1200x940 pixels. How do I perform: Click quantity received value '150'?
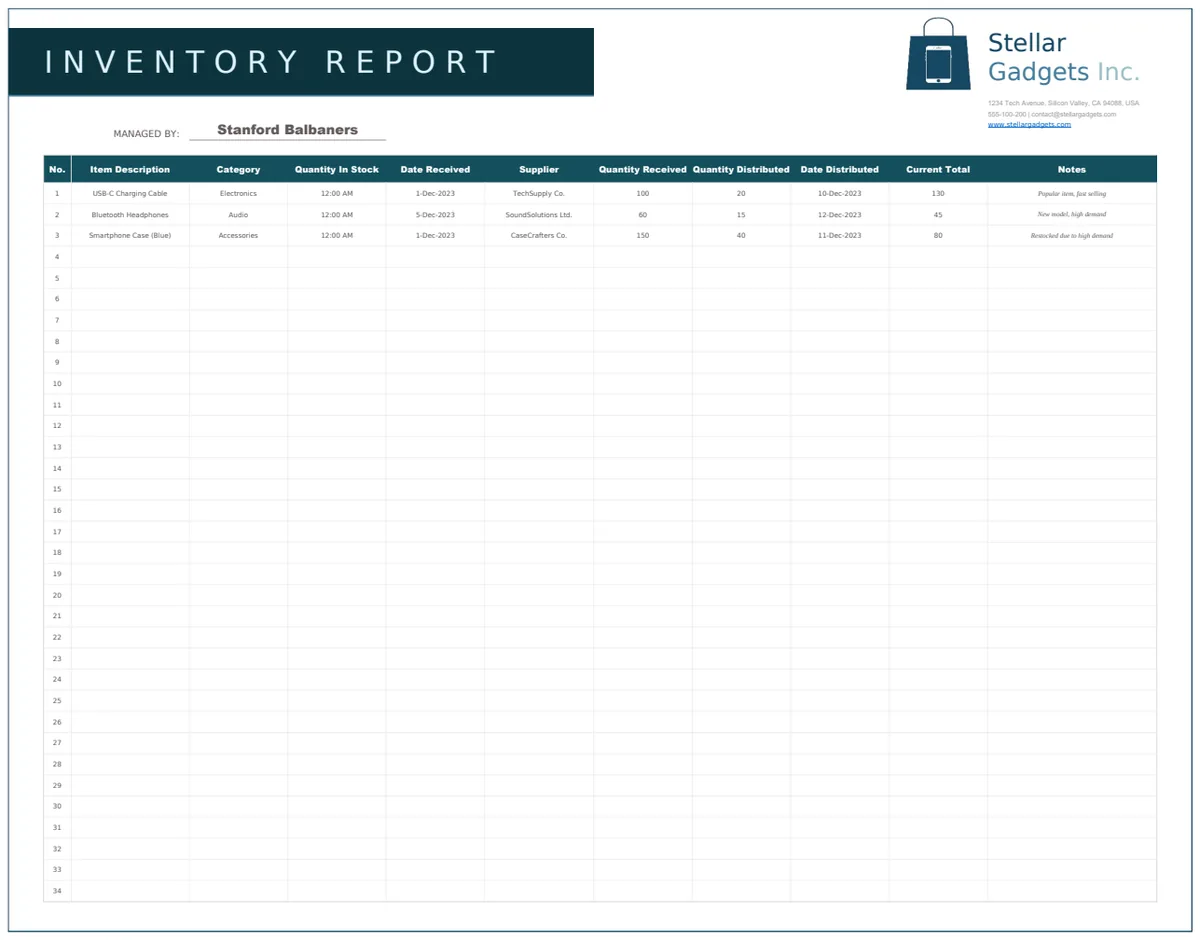(x=643, y=236)
